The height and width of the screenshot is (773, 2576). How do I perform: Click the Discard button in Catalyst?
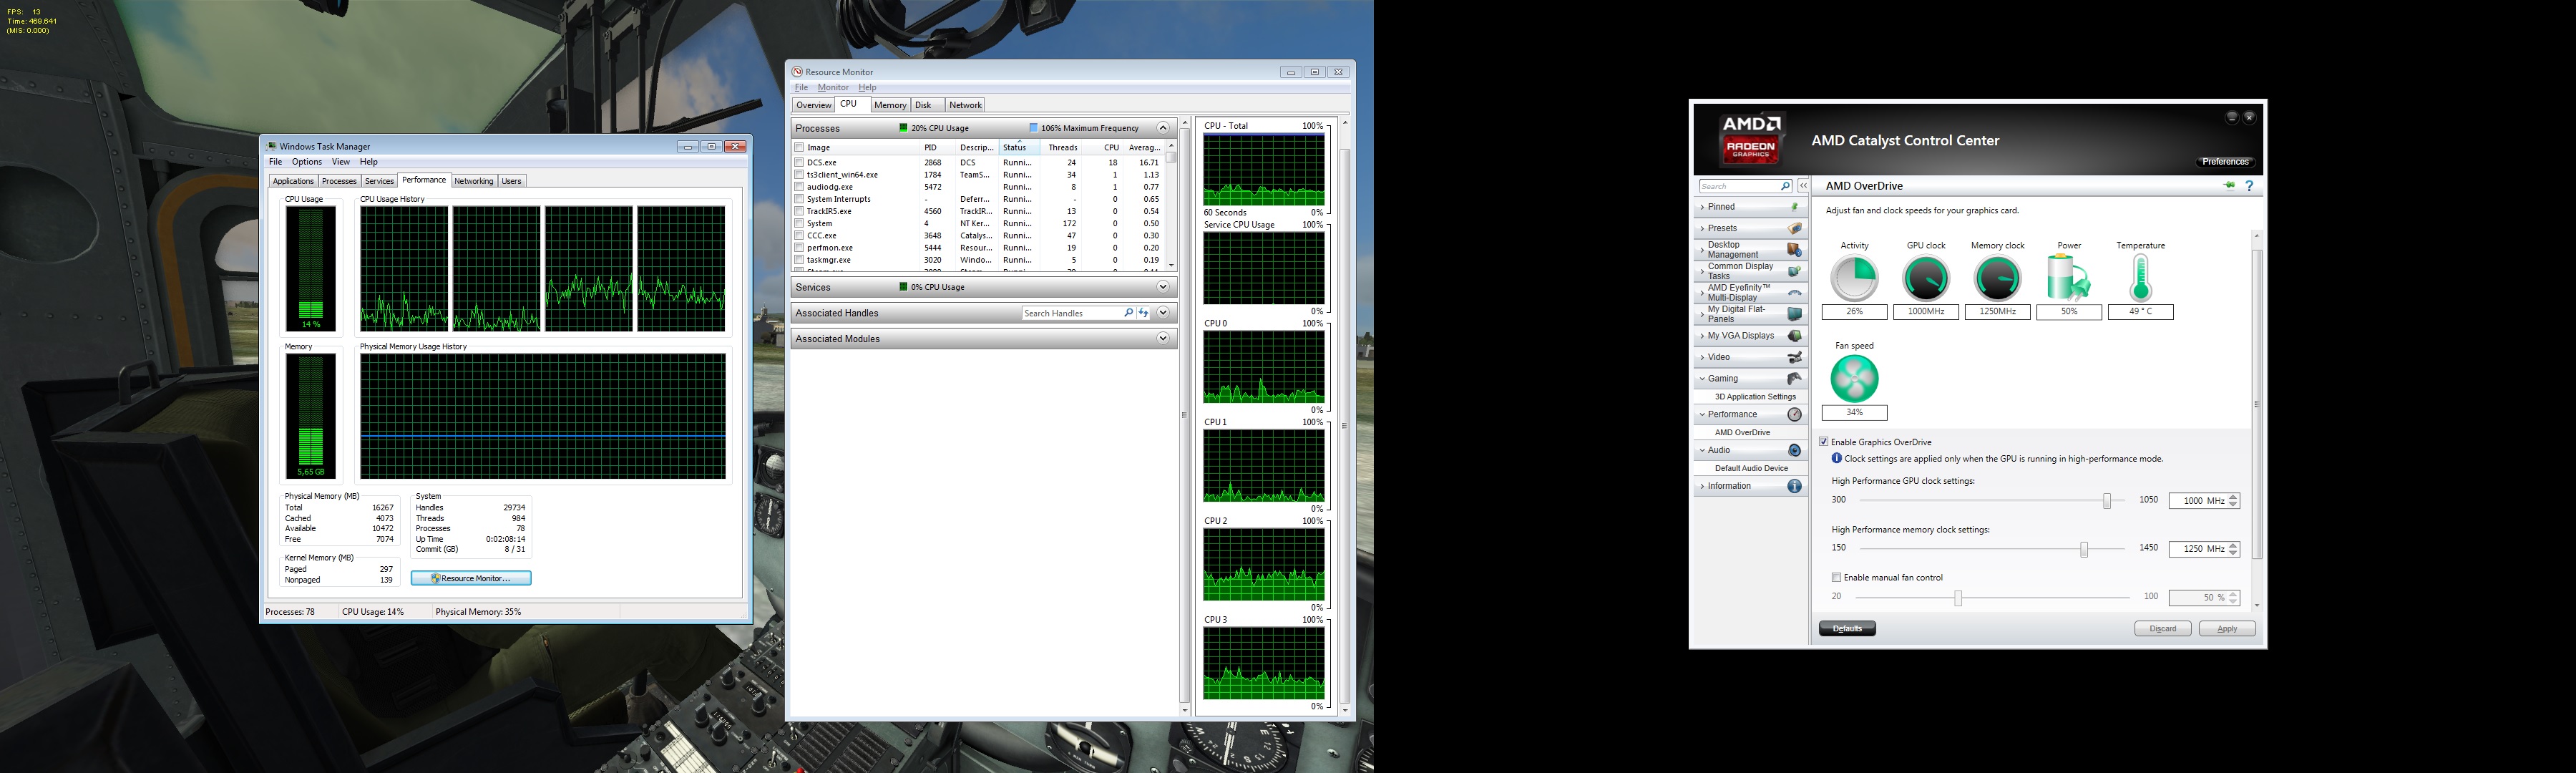coord(2163,629)
